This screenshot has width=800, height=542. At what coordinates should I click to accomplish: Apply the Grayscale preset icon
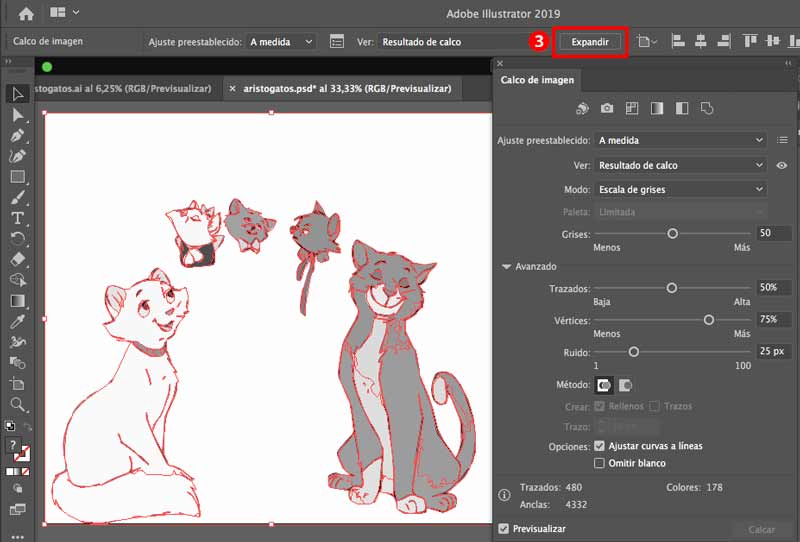(x=657, y=108)
